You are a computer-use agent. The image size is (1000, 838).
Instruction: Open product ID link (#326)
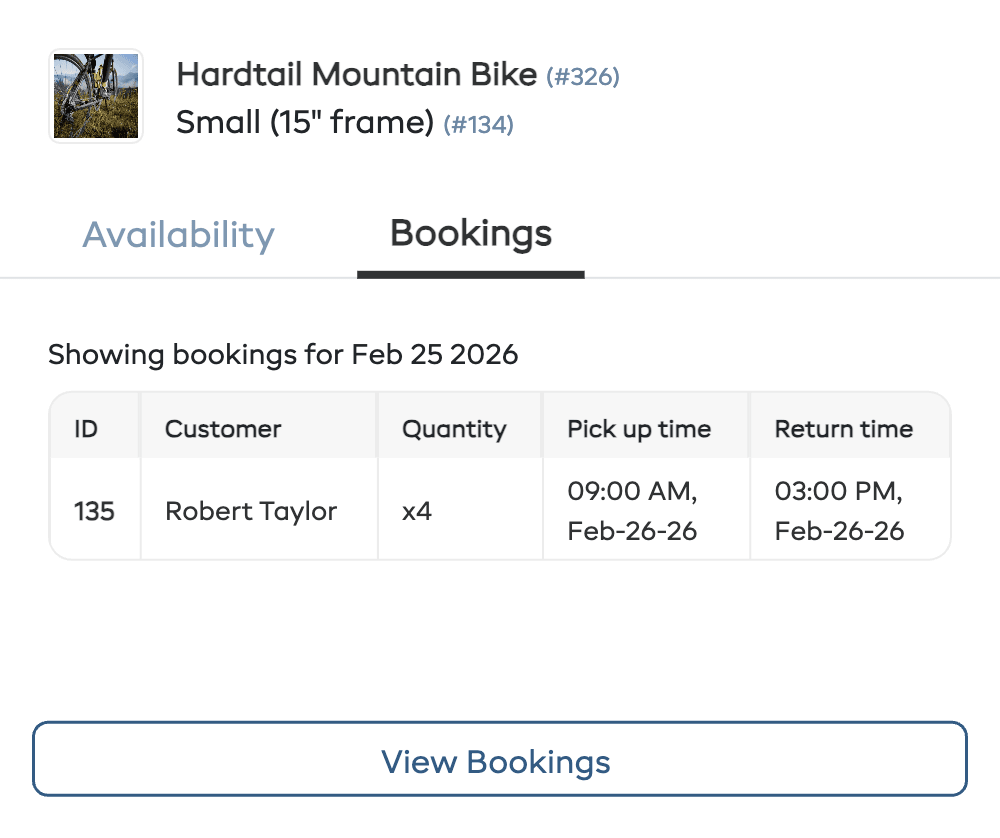(581, 76)
